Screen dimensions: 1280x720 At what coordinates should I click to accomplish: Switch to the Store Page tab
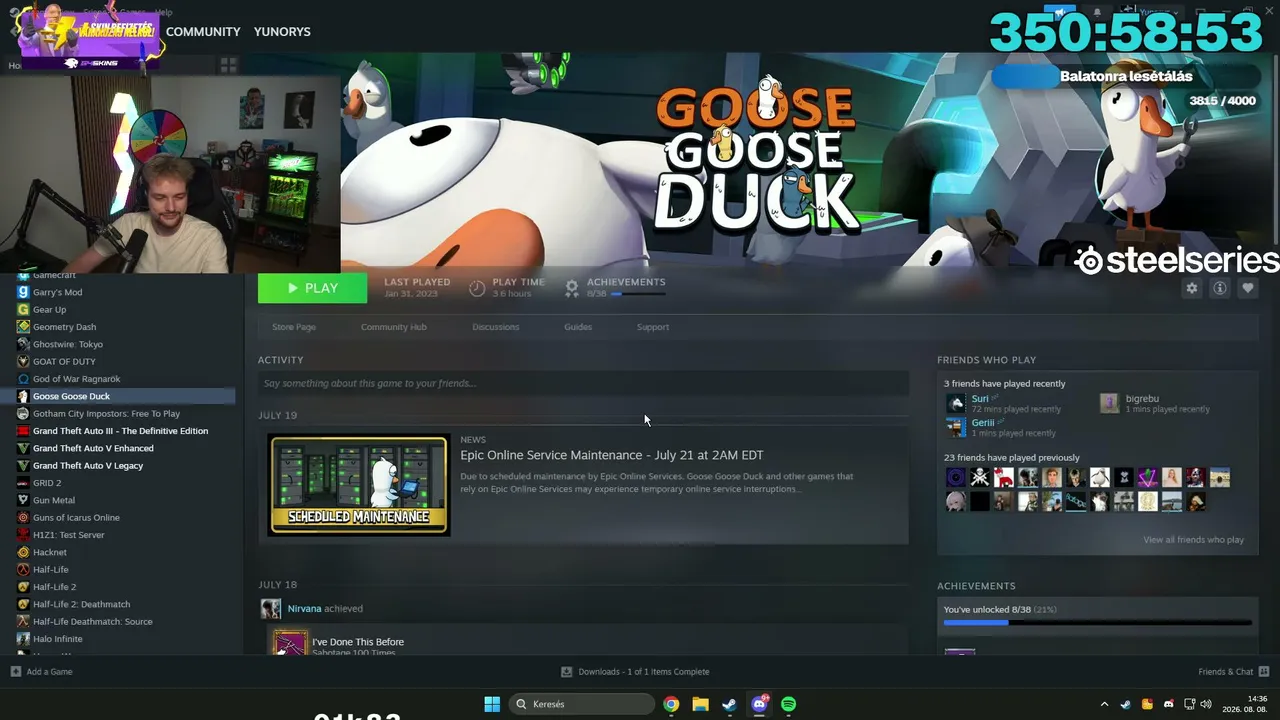coord(294,327)
